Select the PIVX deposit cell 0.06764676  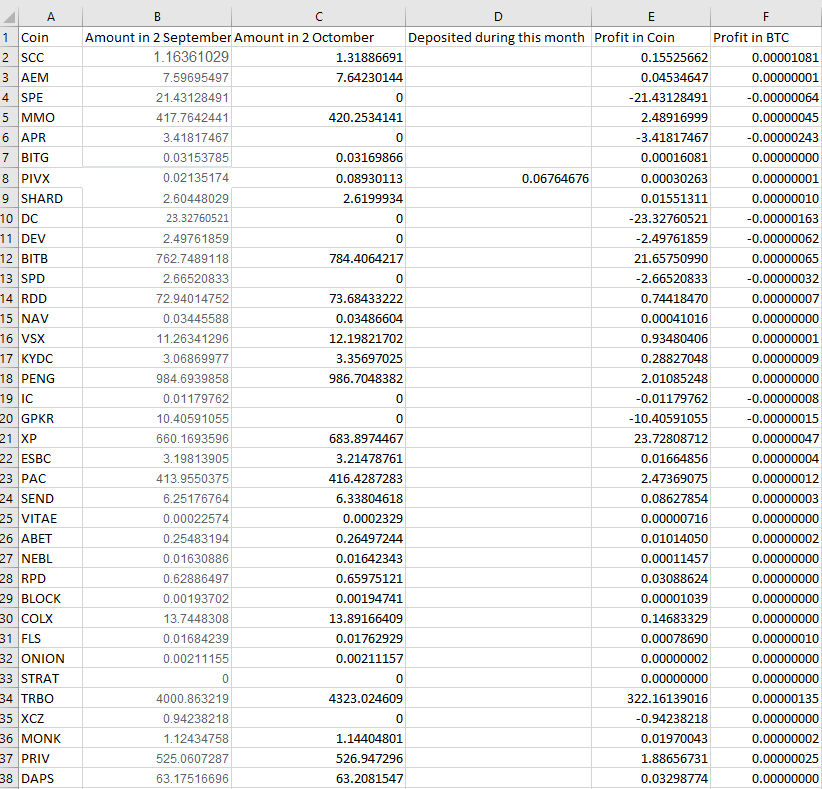click(498, 178)
